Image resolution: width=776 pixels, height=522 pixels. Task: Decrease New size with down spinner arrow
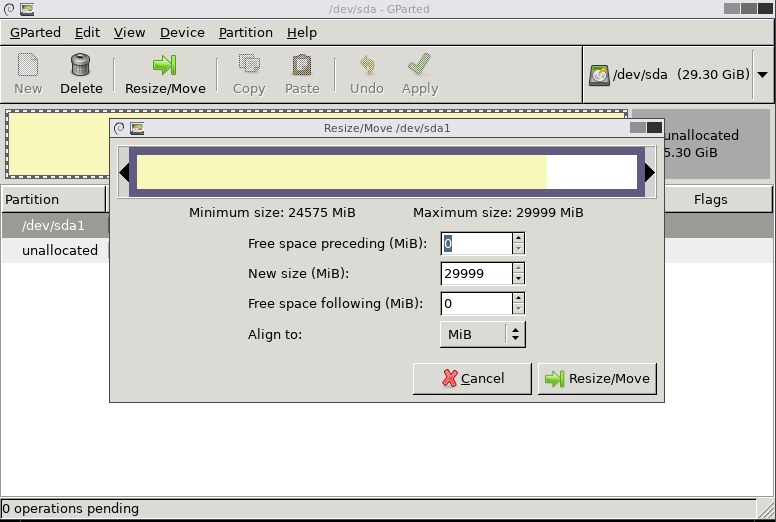pyautogui.click(x=518, y=279)
